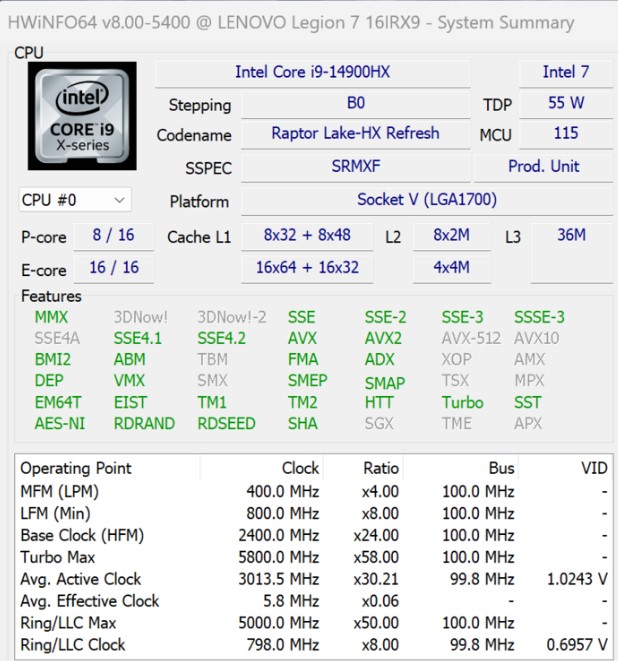Screen dimensions: 618x661
Task: Select the Base Clock (HFM) row
Action: pos(314,535)
